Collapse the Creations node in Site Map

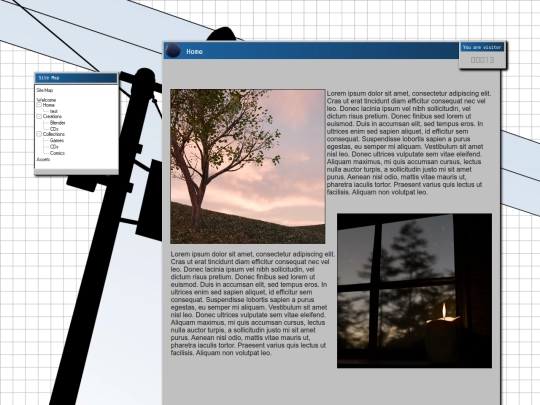(39, 117)
